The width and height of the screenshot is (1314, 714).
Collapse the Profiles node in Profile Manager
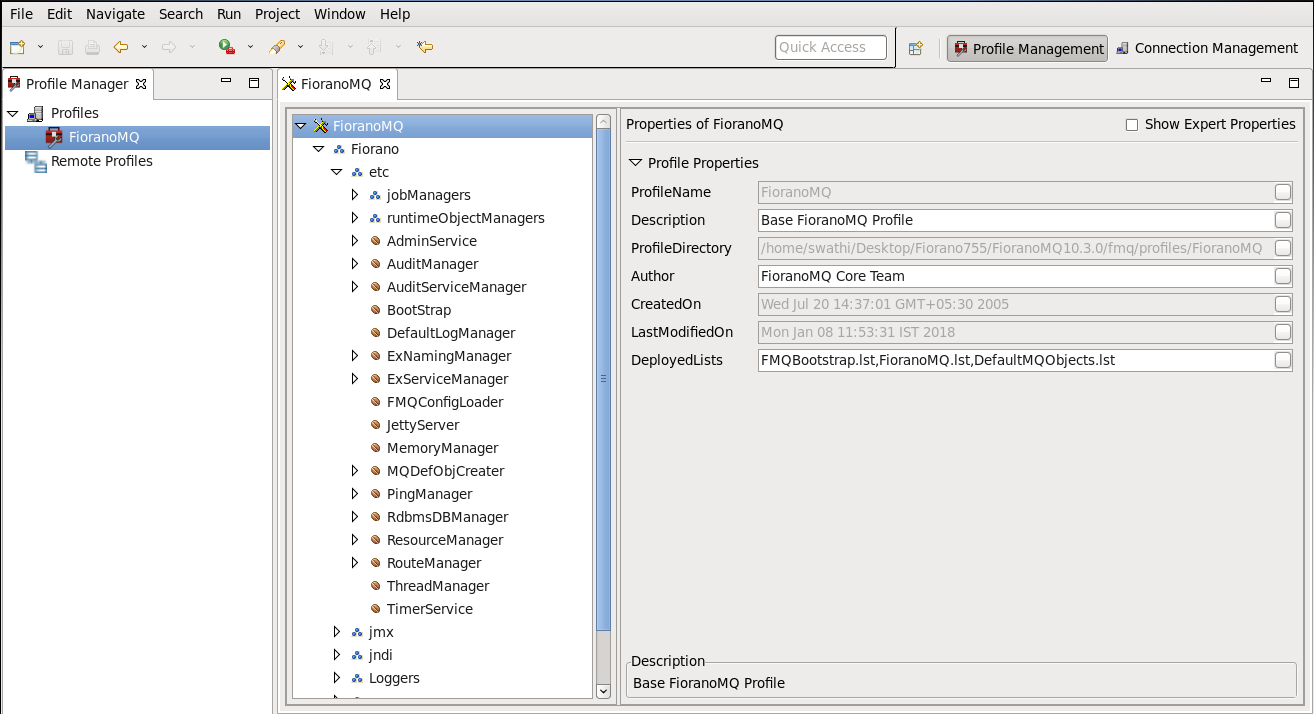(x=12, y=113)
